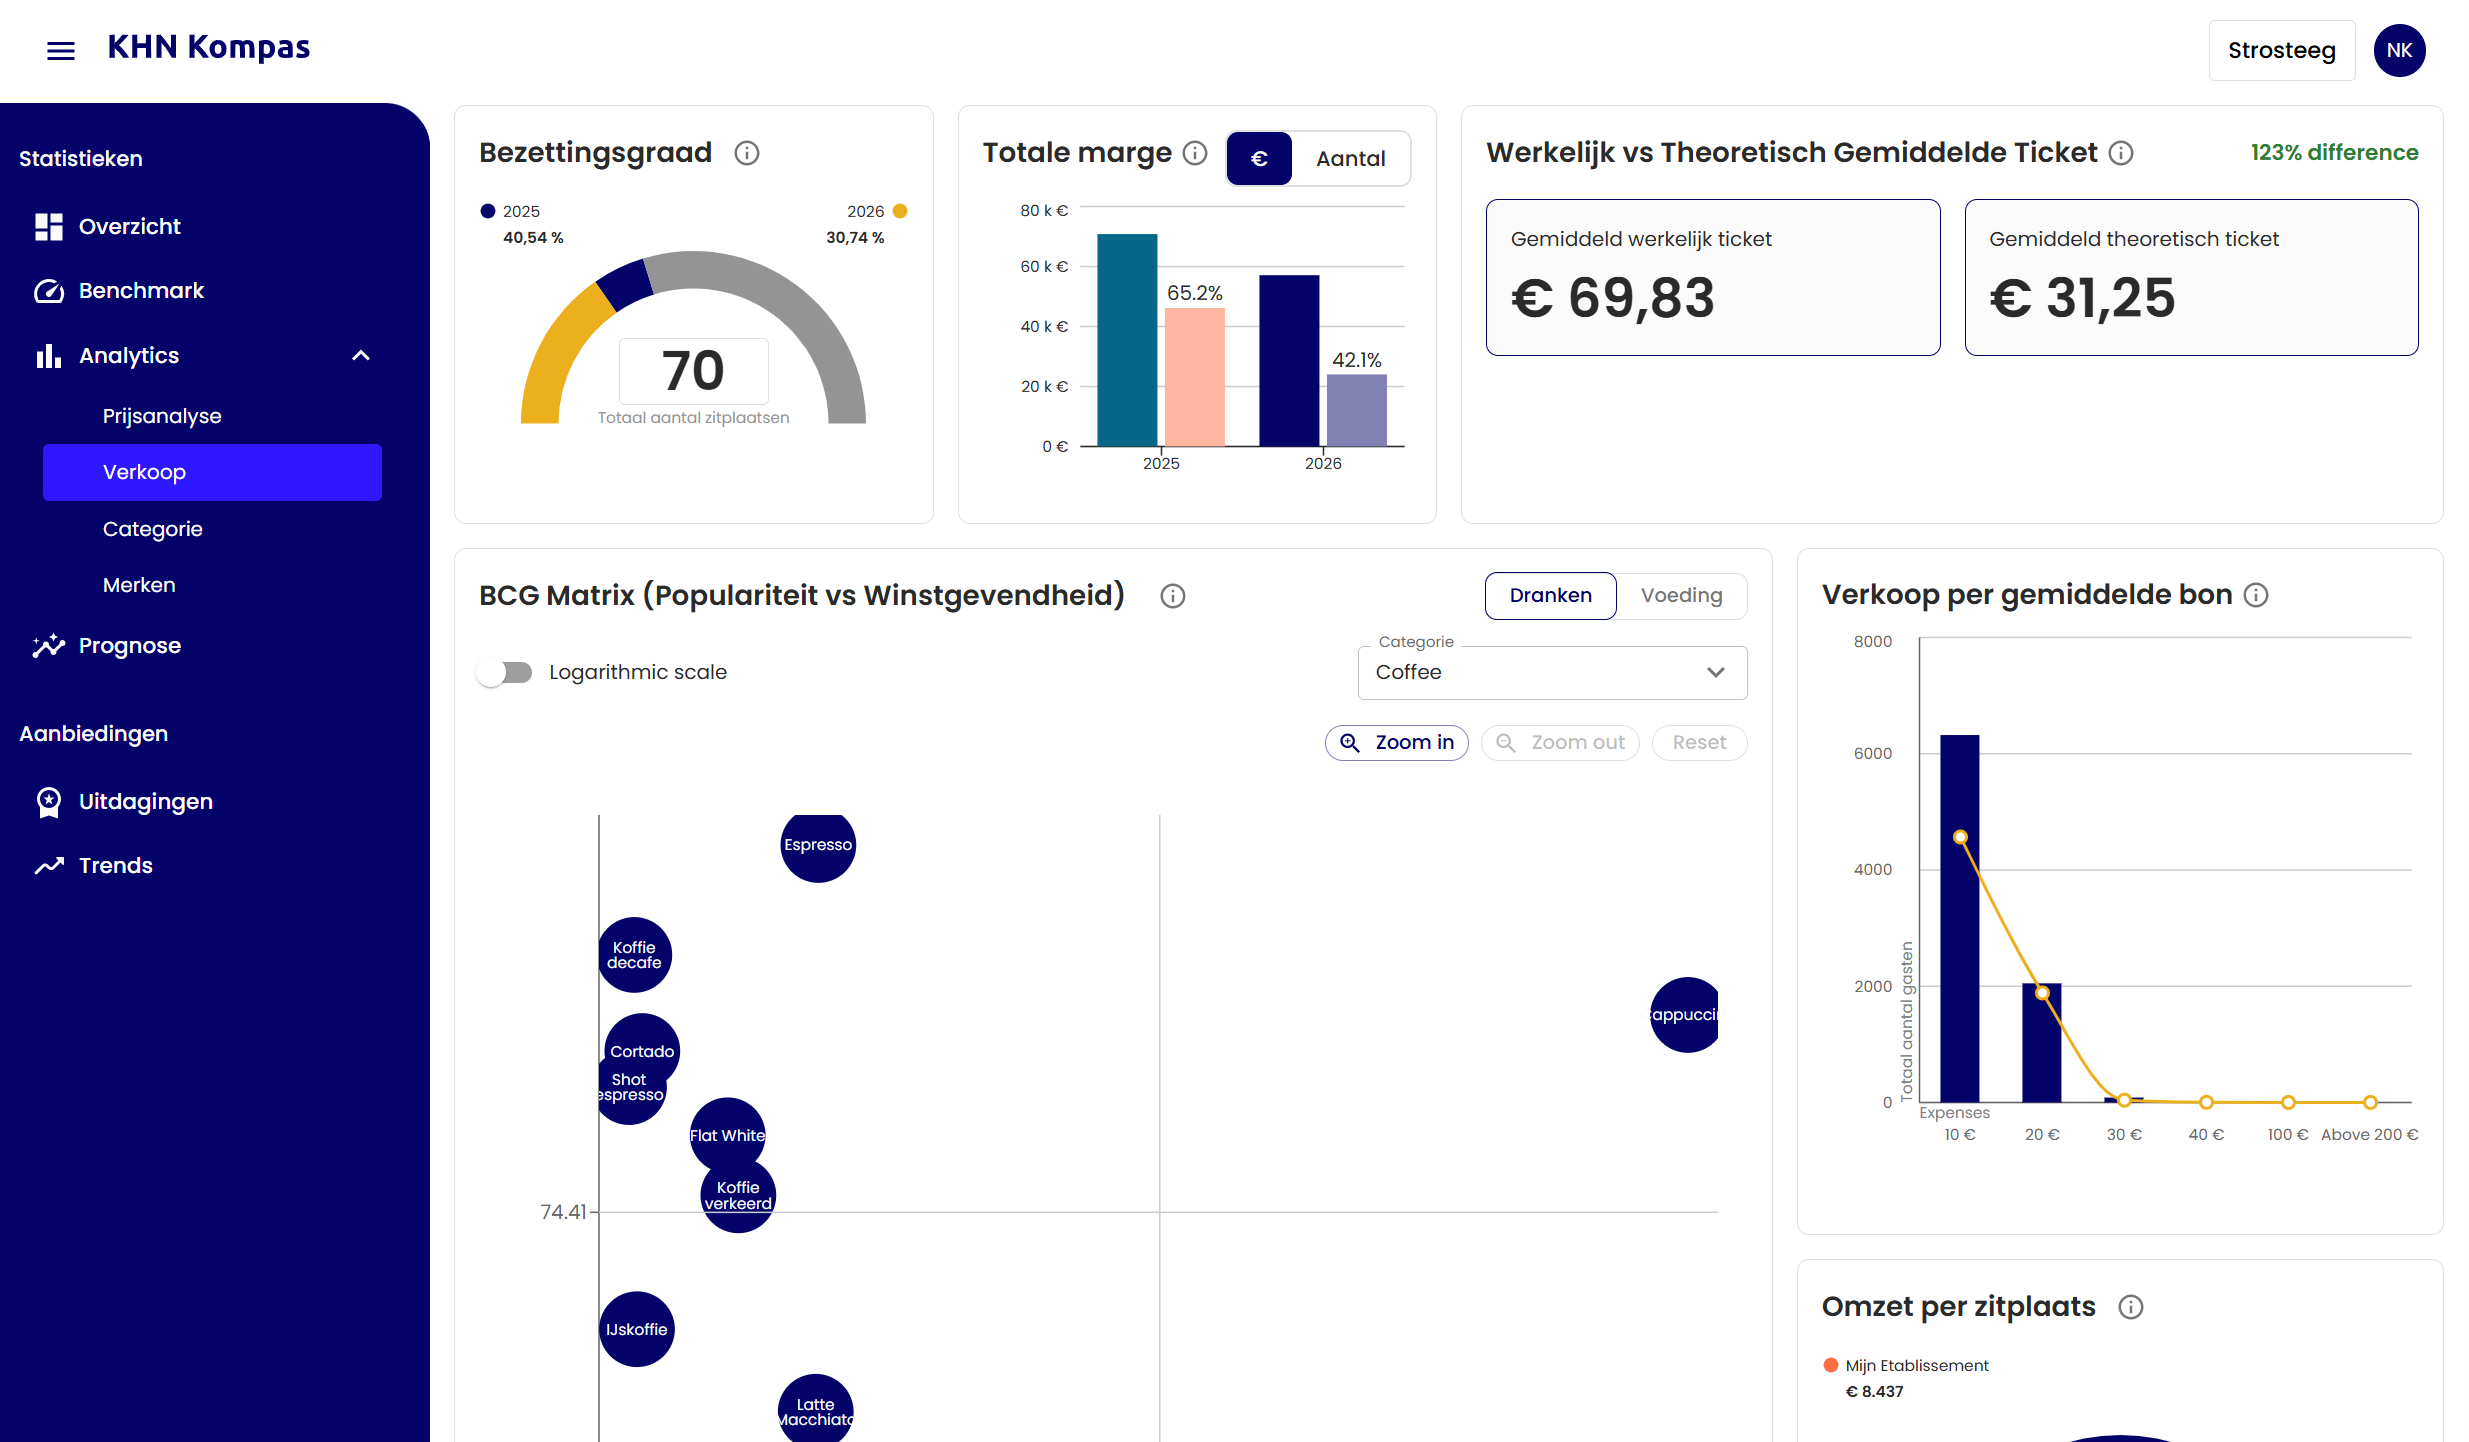The height and width of the screenshot is (1442, 2469).
Task: Switch Totale marge to Aantal
Action: [1350, 158]
